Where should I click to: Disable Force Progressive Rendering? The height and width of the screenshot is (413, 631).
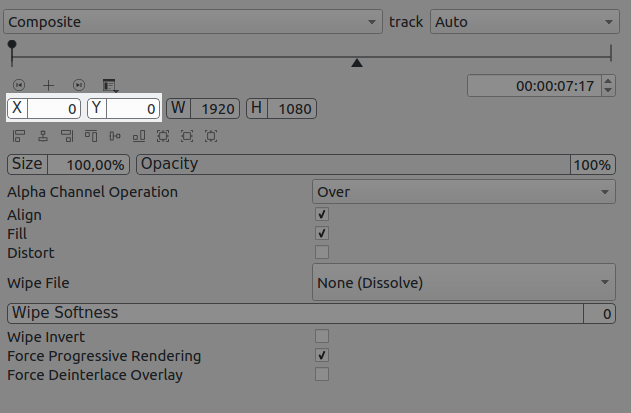point(322,356)
